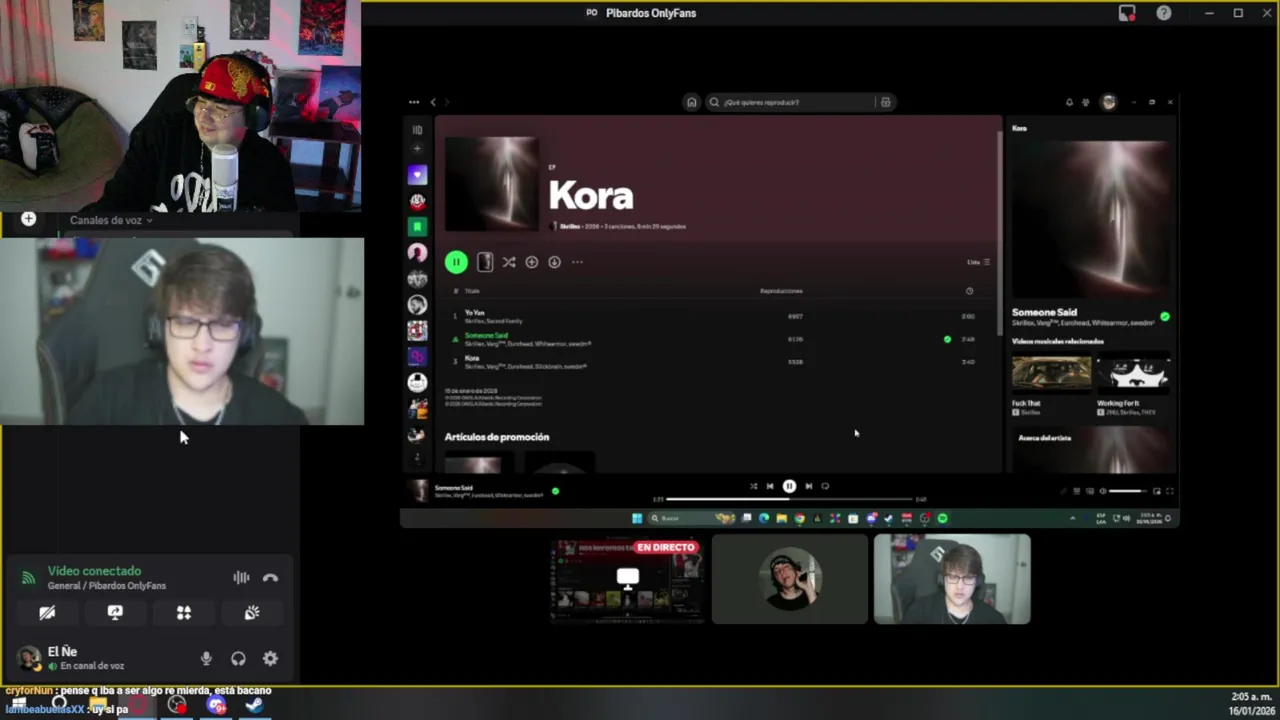Viewport: 1280px width, 720px height.
Task: Open Discord inbox icon in title bar
Action: tap(1127, 13)
